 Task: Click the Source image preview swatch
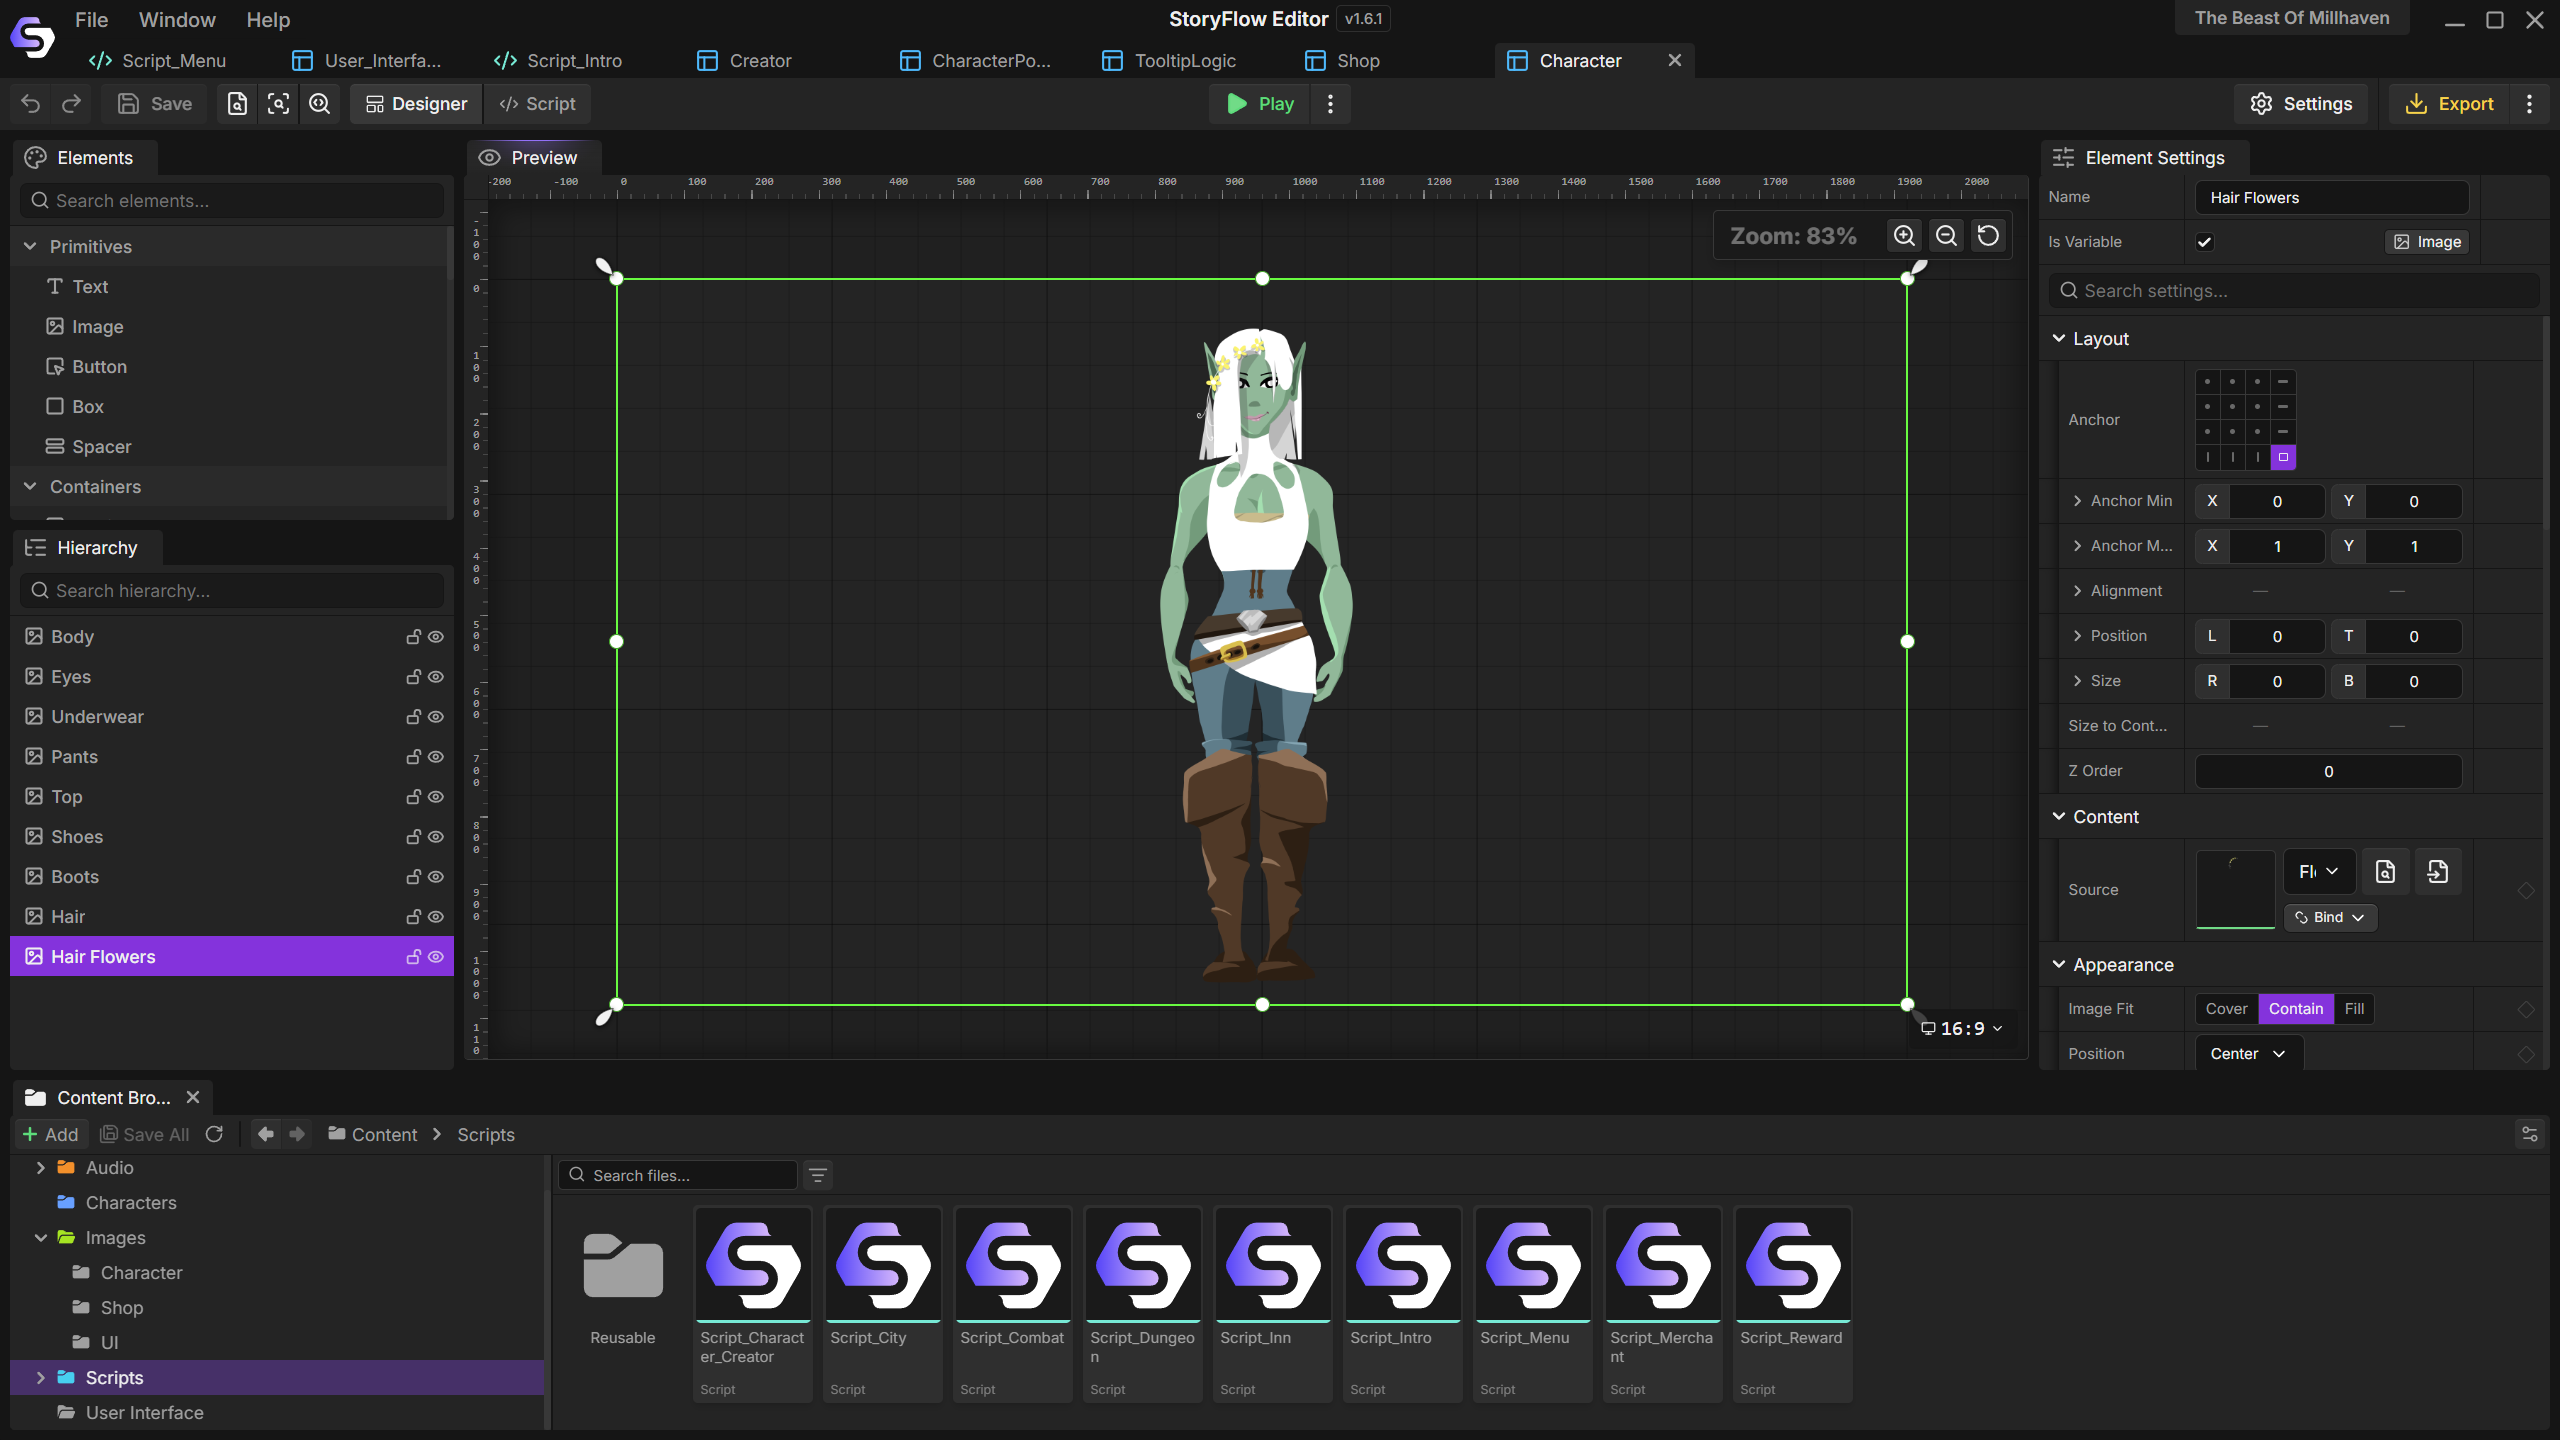tap(2235, 890)
